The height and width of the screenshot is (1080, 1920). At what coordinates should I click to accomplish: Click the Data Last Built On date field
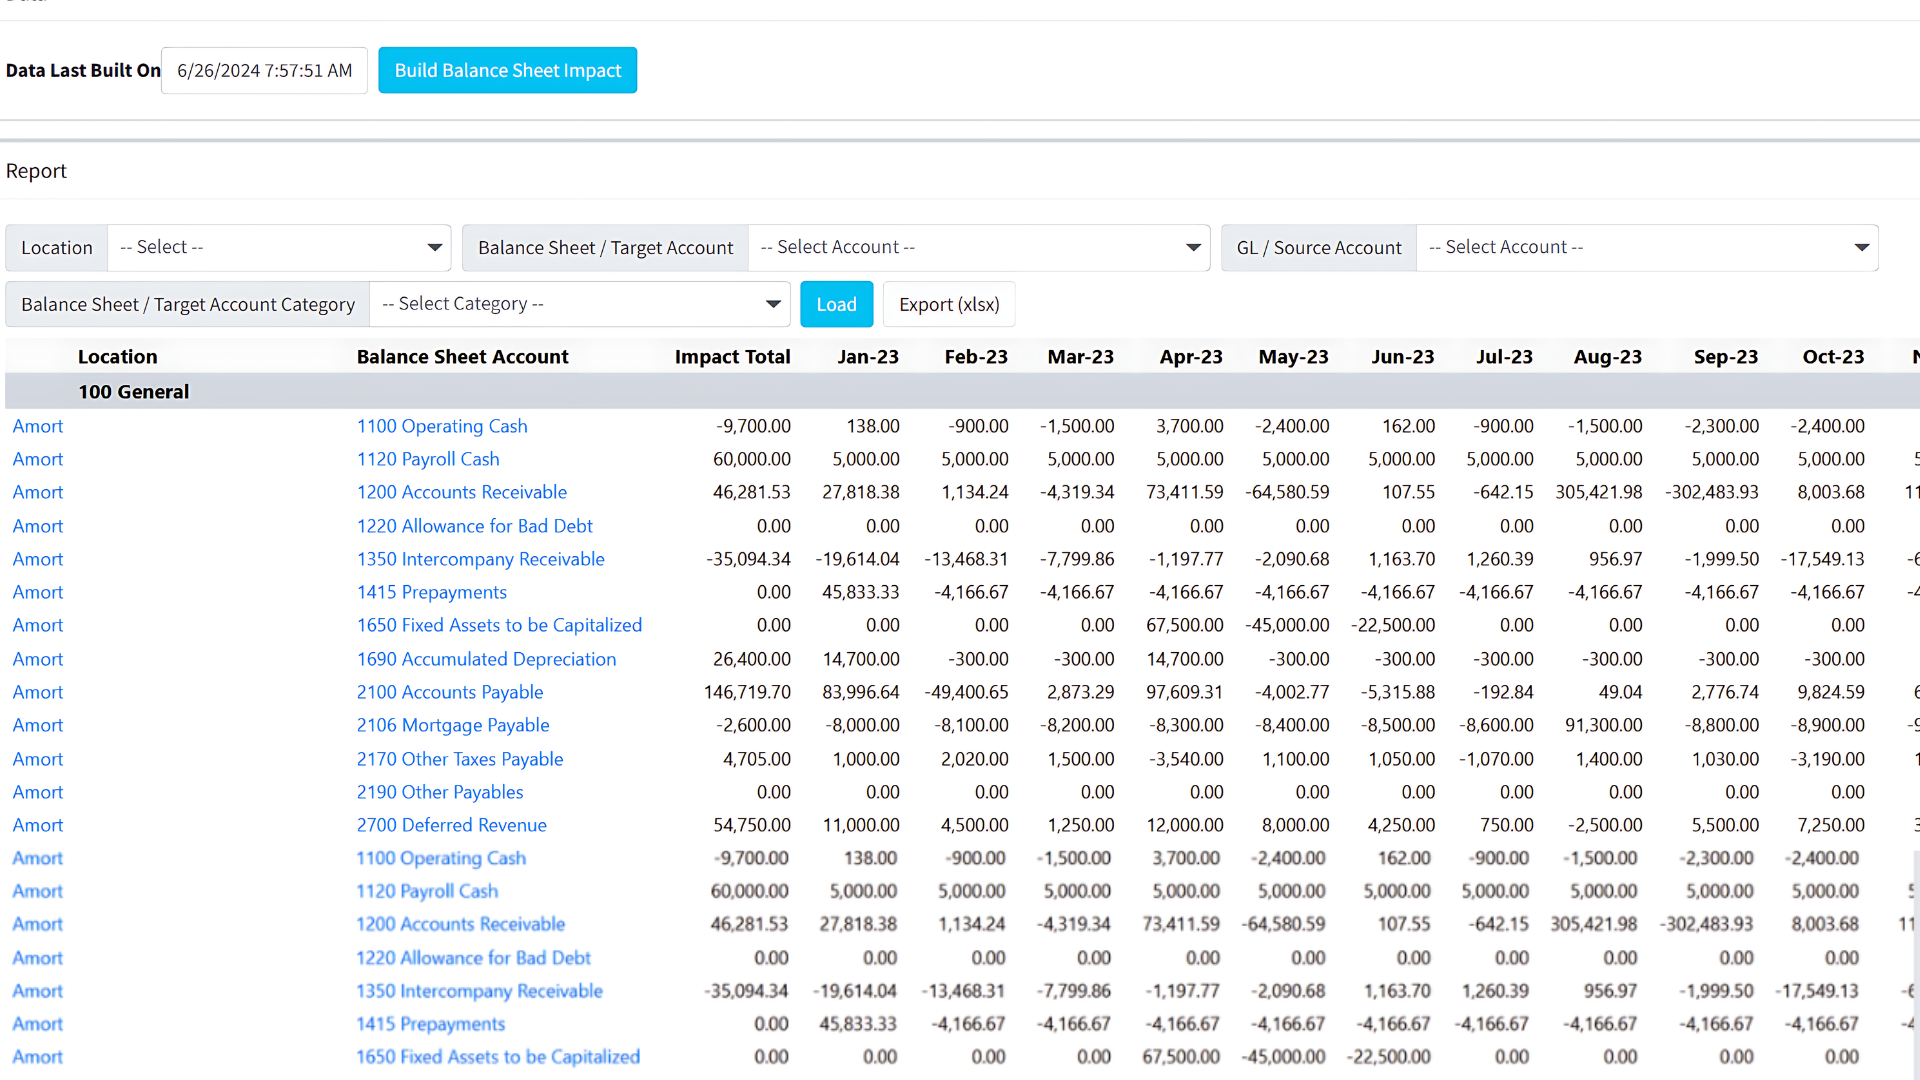point(264,70)
